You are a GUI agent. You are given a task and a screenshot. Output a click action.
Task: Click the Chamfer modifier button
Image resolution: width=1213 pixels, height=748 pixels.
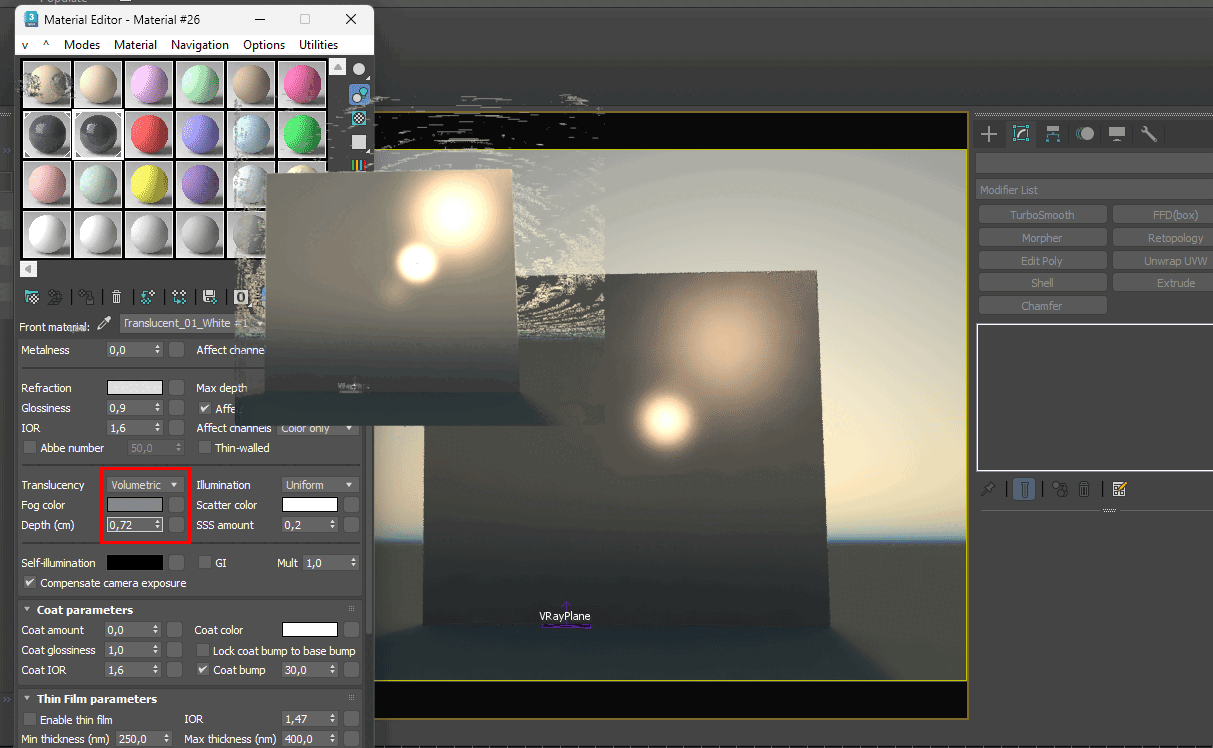click(x=1042, y=306)
